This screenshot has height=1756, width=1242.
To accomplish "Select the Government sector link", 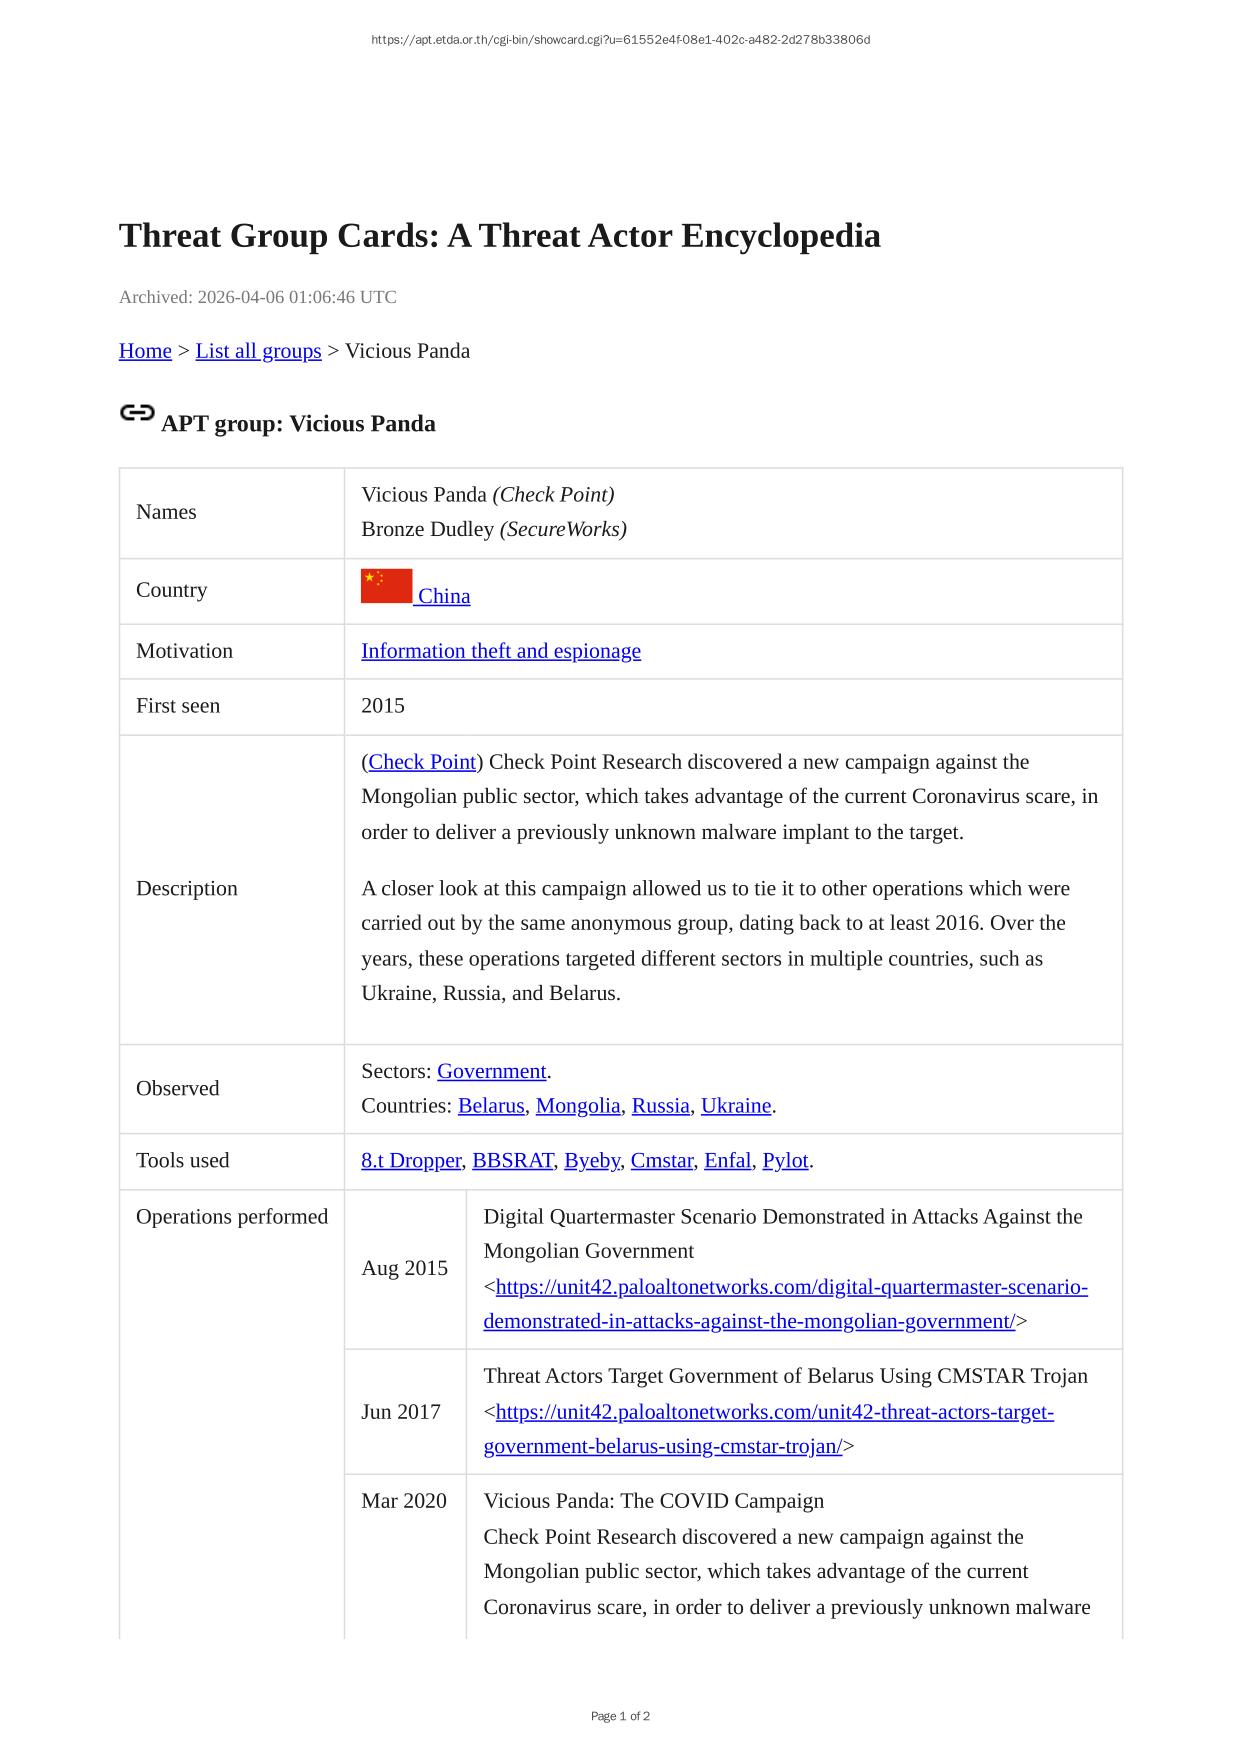I will point(491,1071).
